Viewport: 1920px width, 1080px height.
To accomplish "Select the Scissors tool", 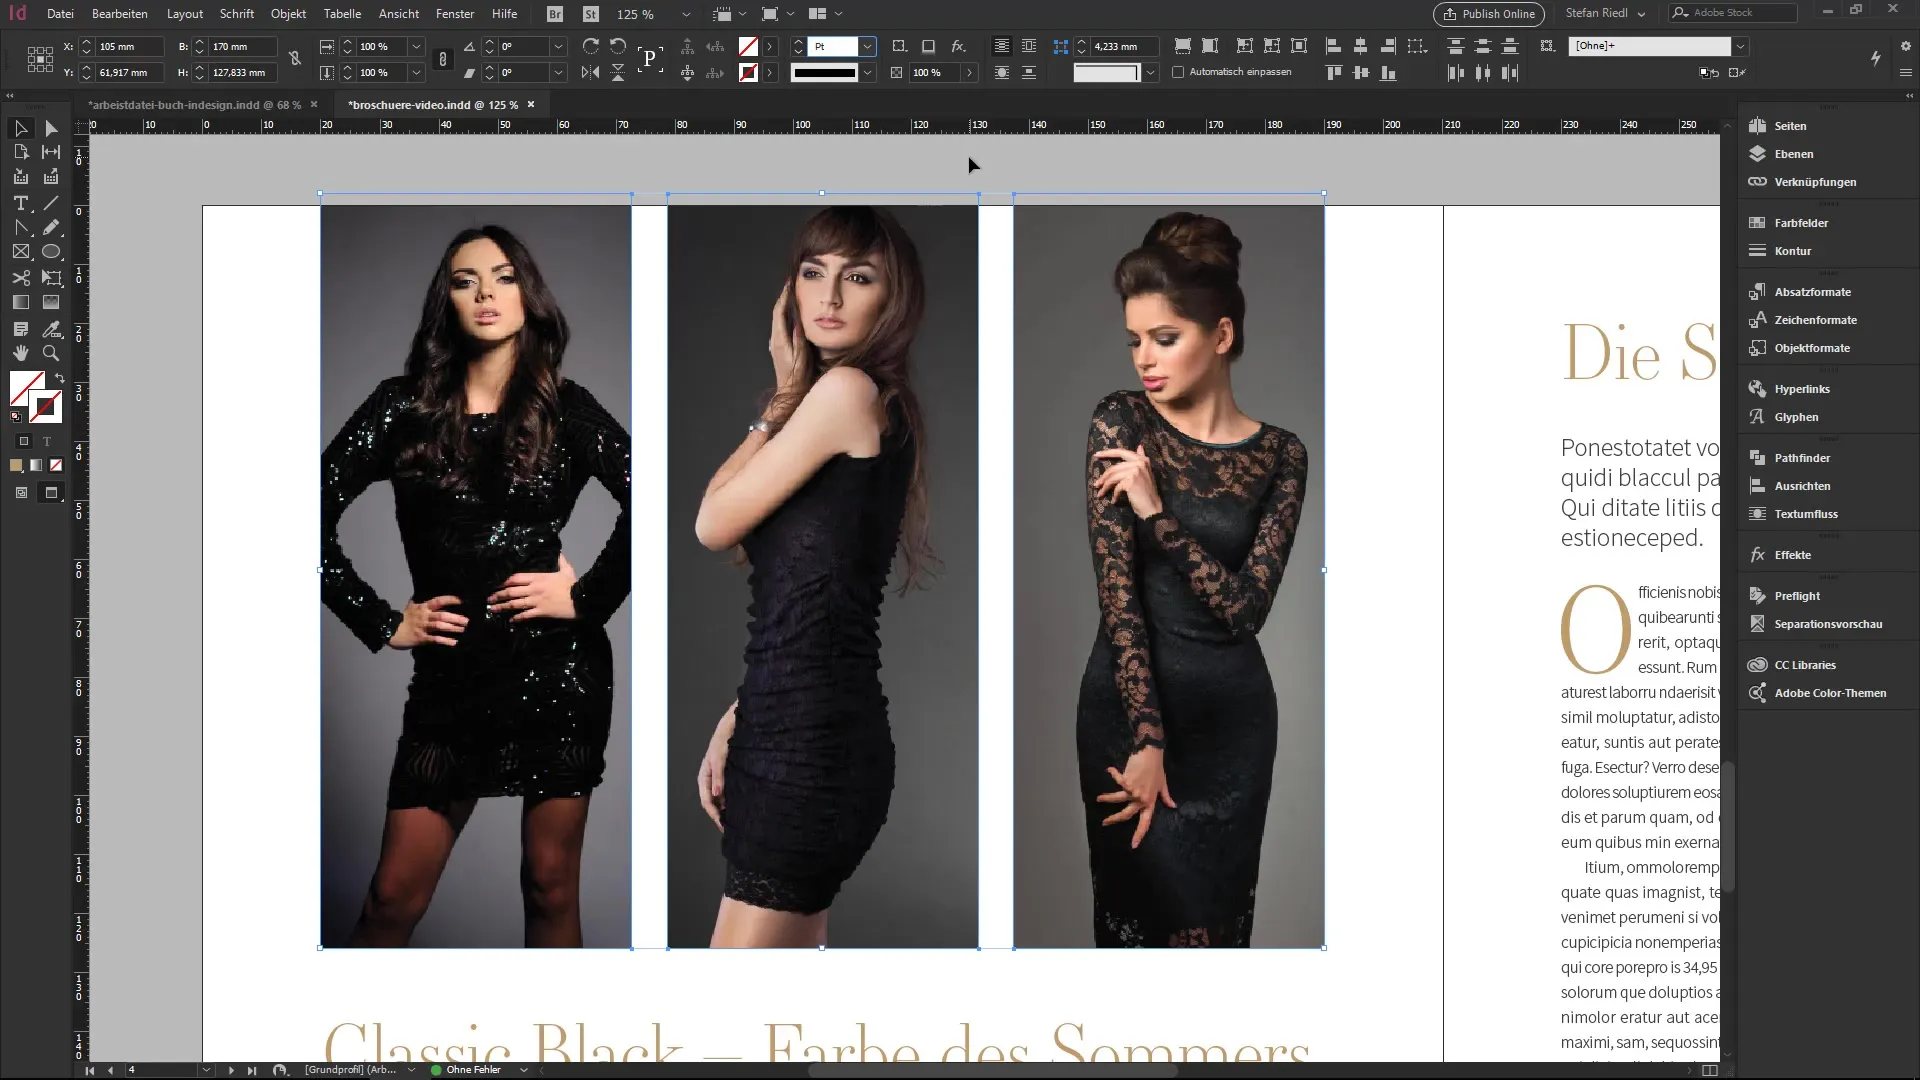I will click(x=21, y=278).
